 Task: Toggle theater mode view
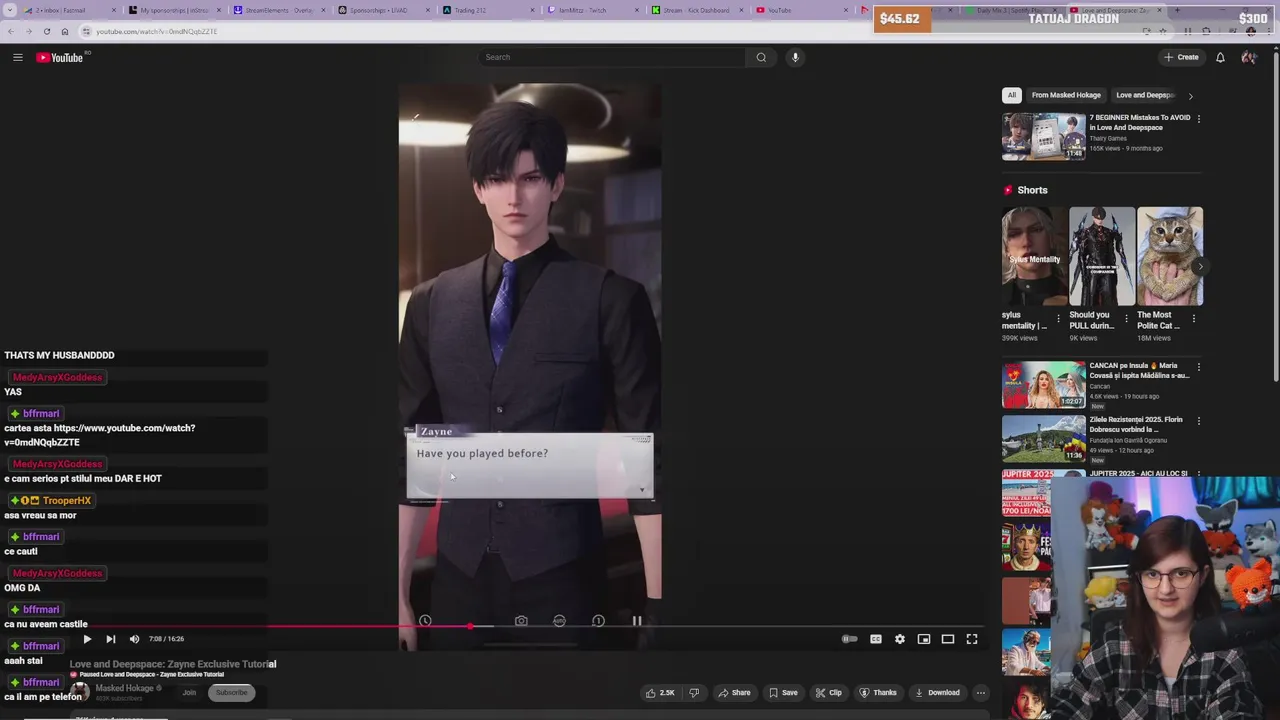click(948, 639)
